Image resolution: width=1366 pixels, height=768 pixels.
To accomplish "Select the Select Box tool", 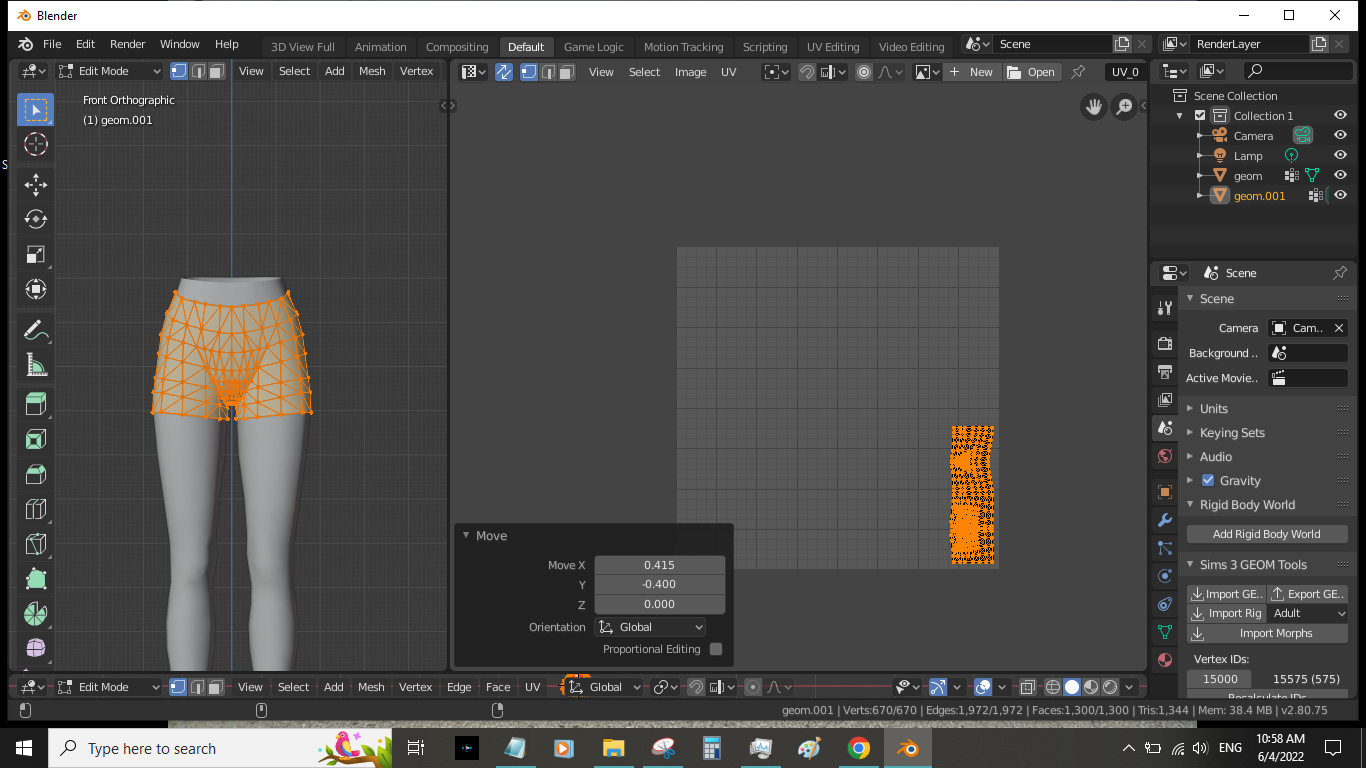I will [x=35, y=109].
